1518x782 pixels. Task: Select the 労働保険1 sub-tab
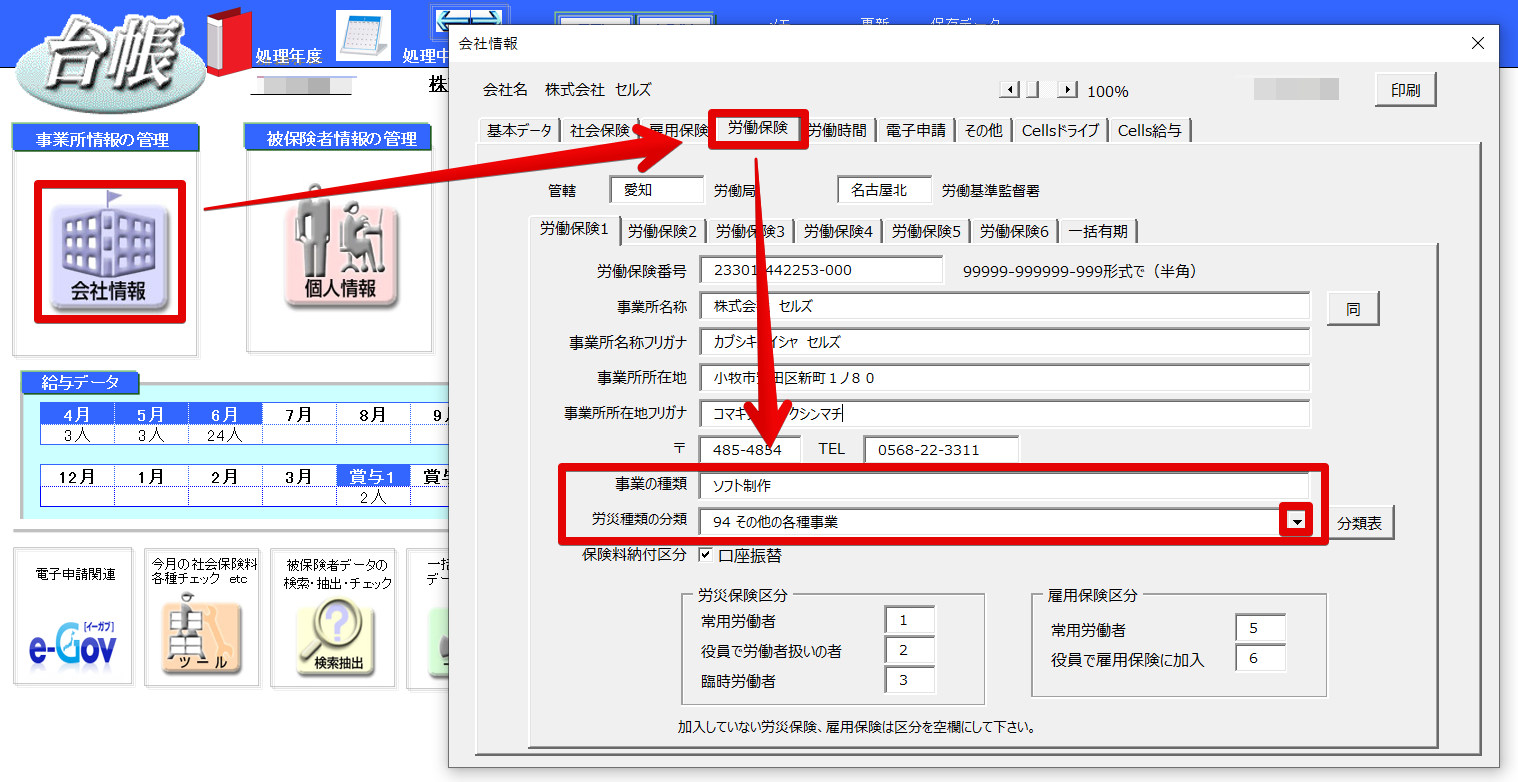point(575,229)
